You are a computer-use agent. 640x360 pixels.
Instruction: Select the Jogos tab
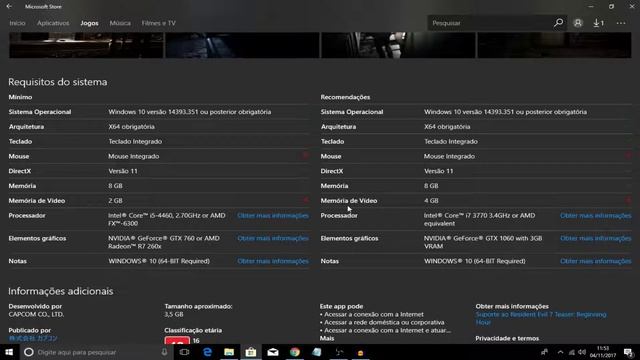point(89,23)
